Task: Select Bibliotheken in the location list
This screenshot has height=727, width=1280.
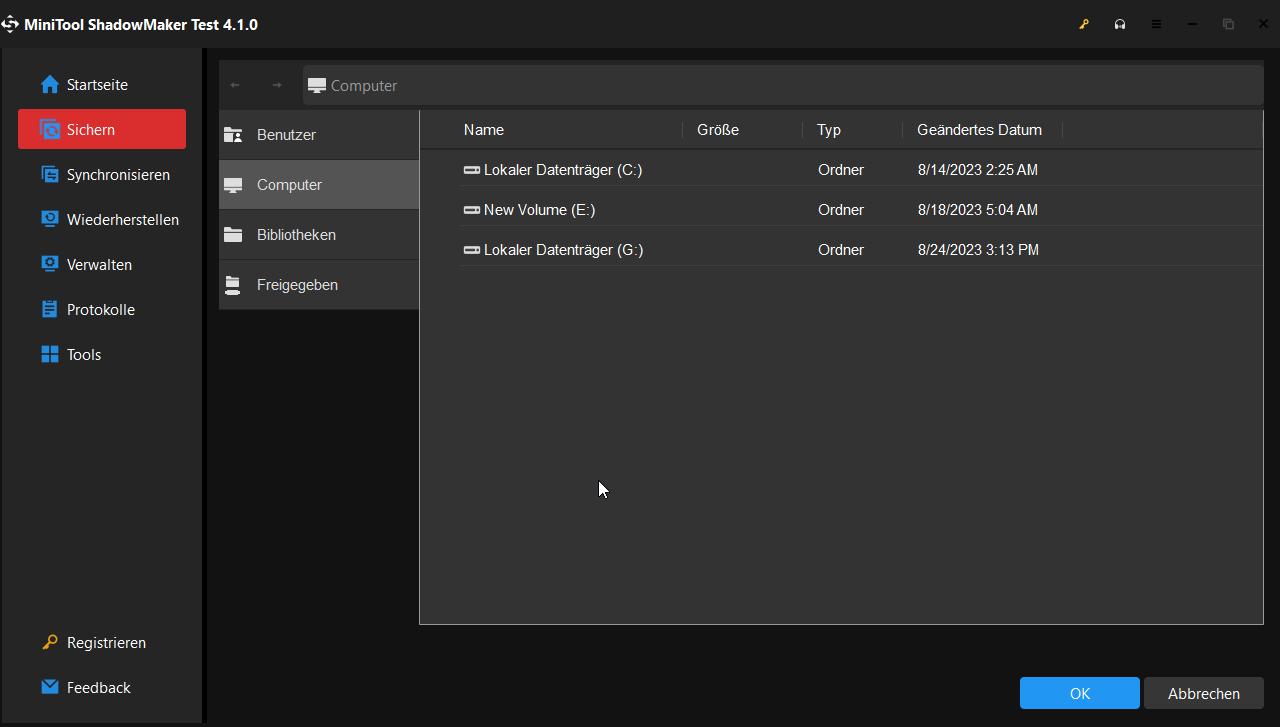Action: (319, 235)
